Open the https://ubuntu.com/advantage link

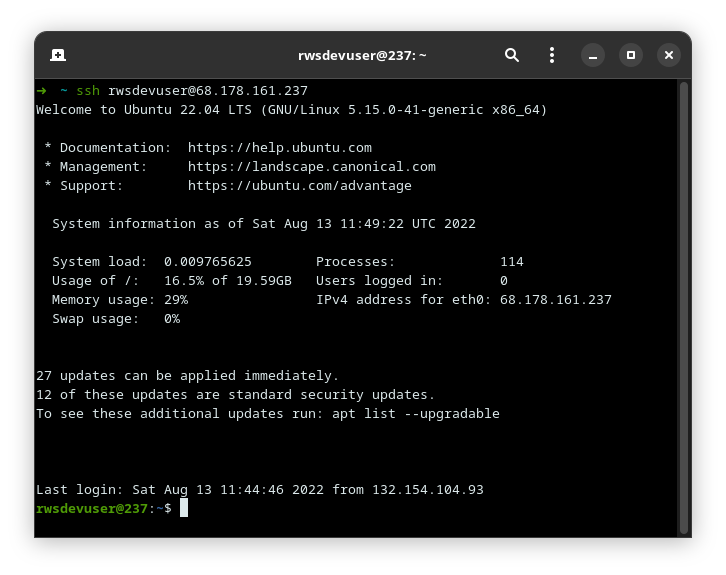300,186
